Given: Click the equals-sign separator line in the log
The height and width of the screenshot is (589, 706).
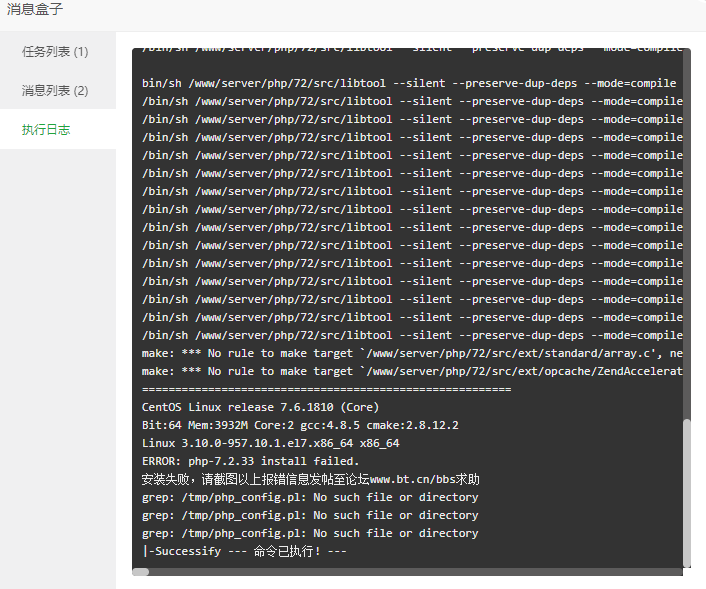Looking at the screenshot, I should (x=326, y=389).
